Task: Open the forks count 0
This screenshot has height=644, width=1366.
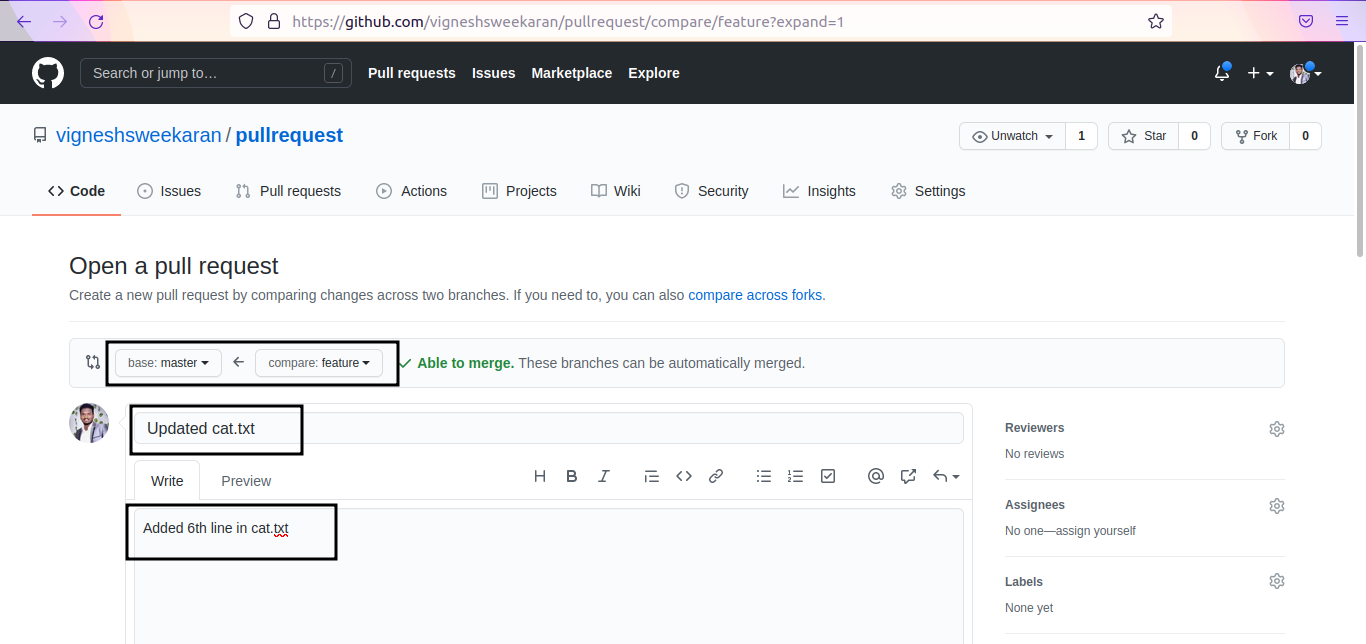Action: coord(1305,136)
